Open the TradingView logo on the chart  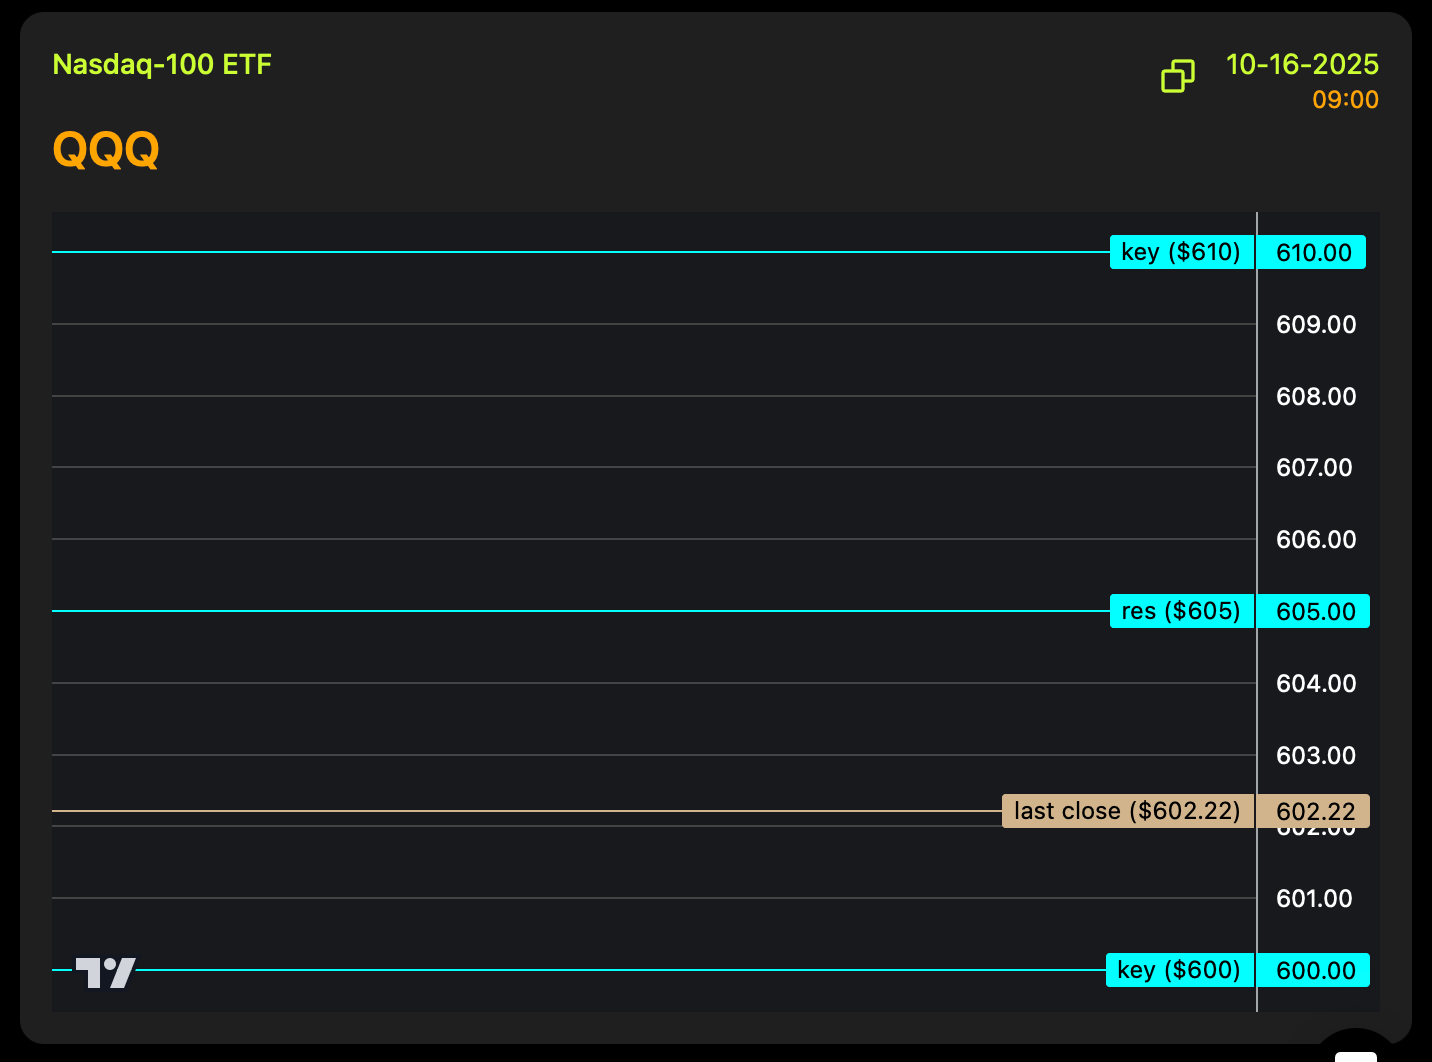click(x=105, y=972)
